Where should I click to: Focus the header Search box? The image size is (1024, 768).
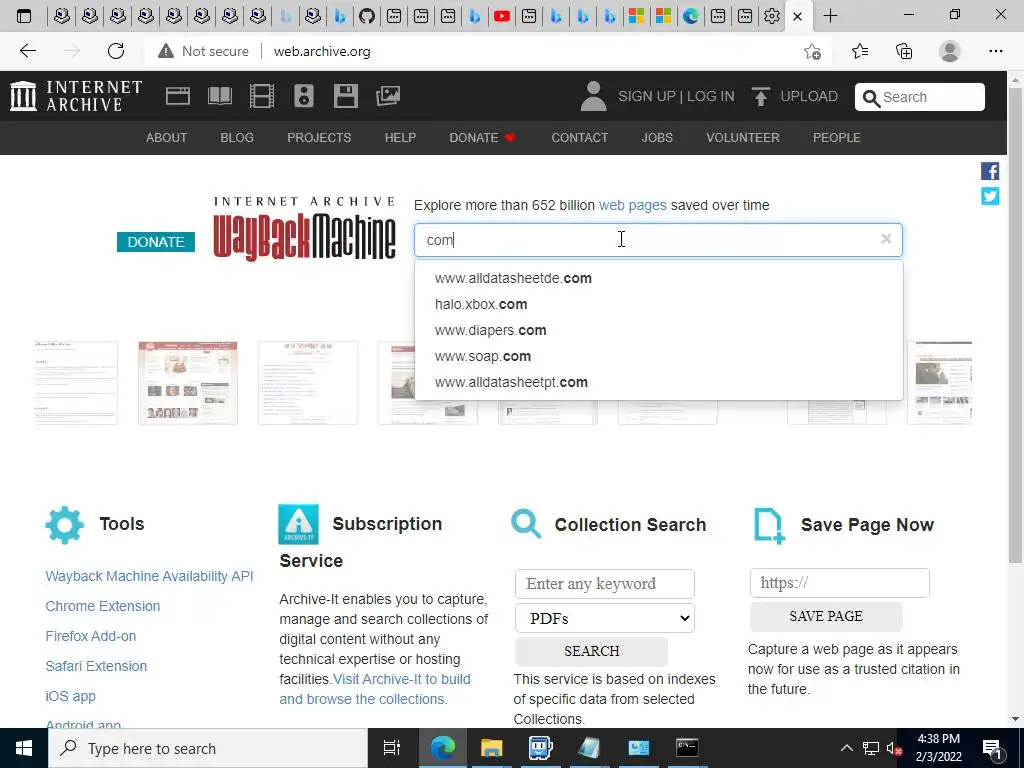click(x=920, y=97)
